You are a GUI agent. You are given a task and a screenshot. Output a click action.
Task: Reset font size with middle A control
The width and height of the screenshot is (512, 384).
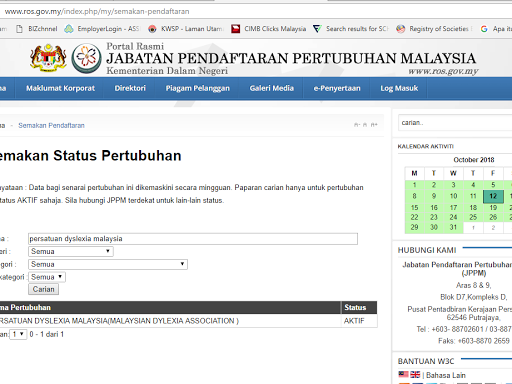pos(365,125)
